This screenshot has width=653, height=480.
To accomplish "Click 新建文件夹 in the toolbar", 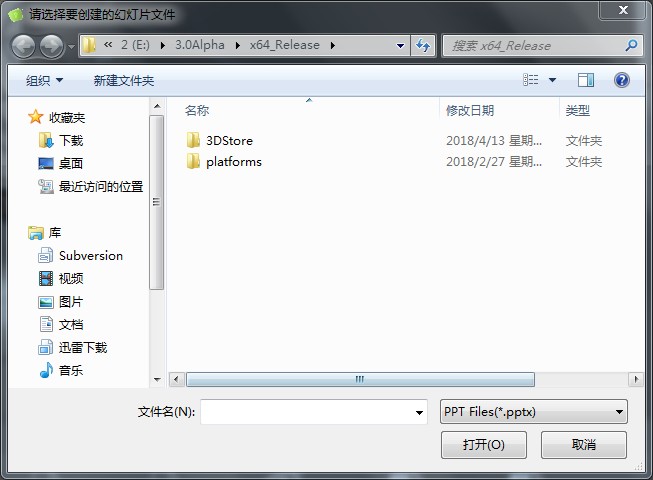I will 124,80.
